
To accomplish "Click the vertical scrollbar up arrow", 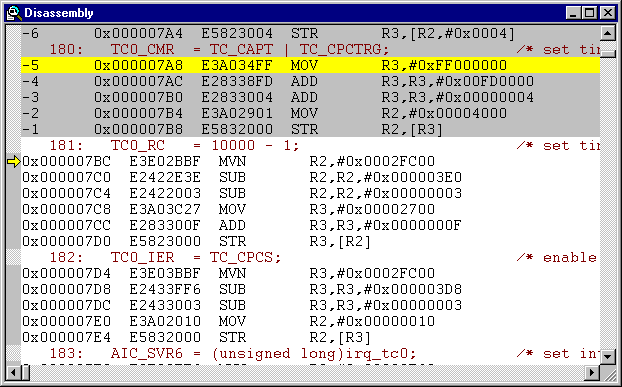I will (607, 33).
